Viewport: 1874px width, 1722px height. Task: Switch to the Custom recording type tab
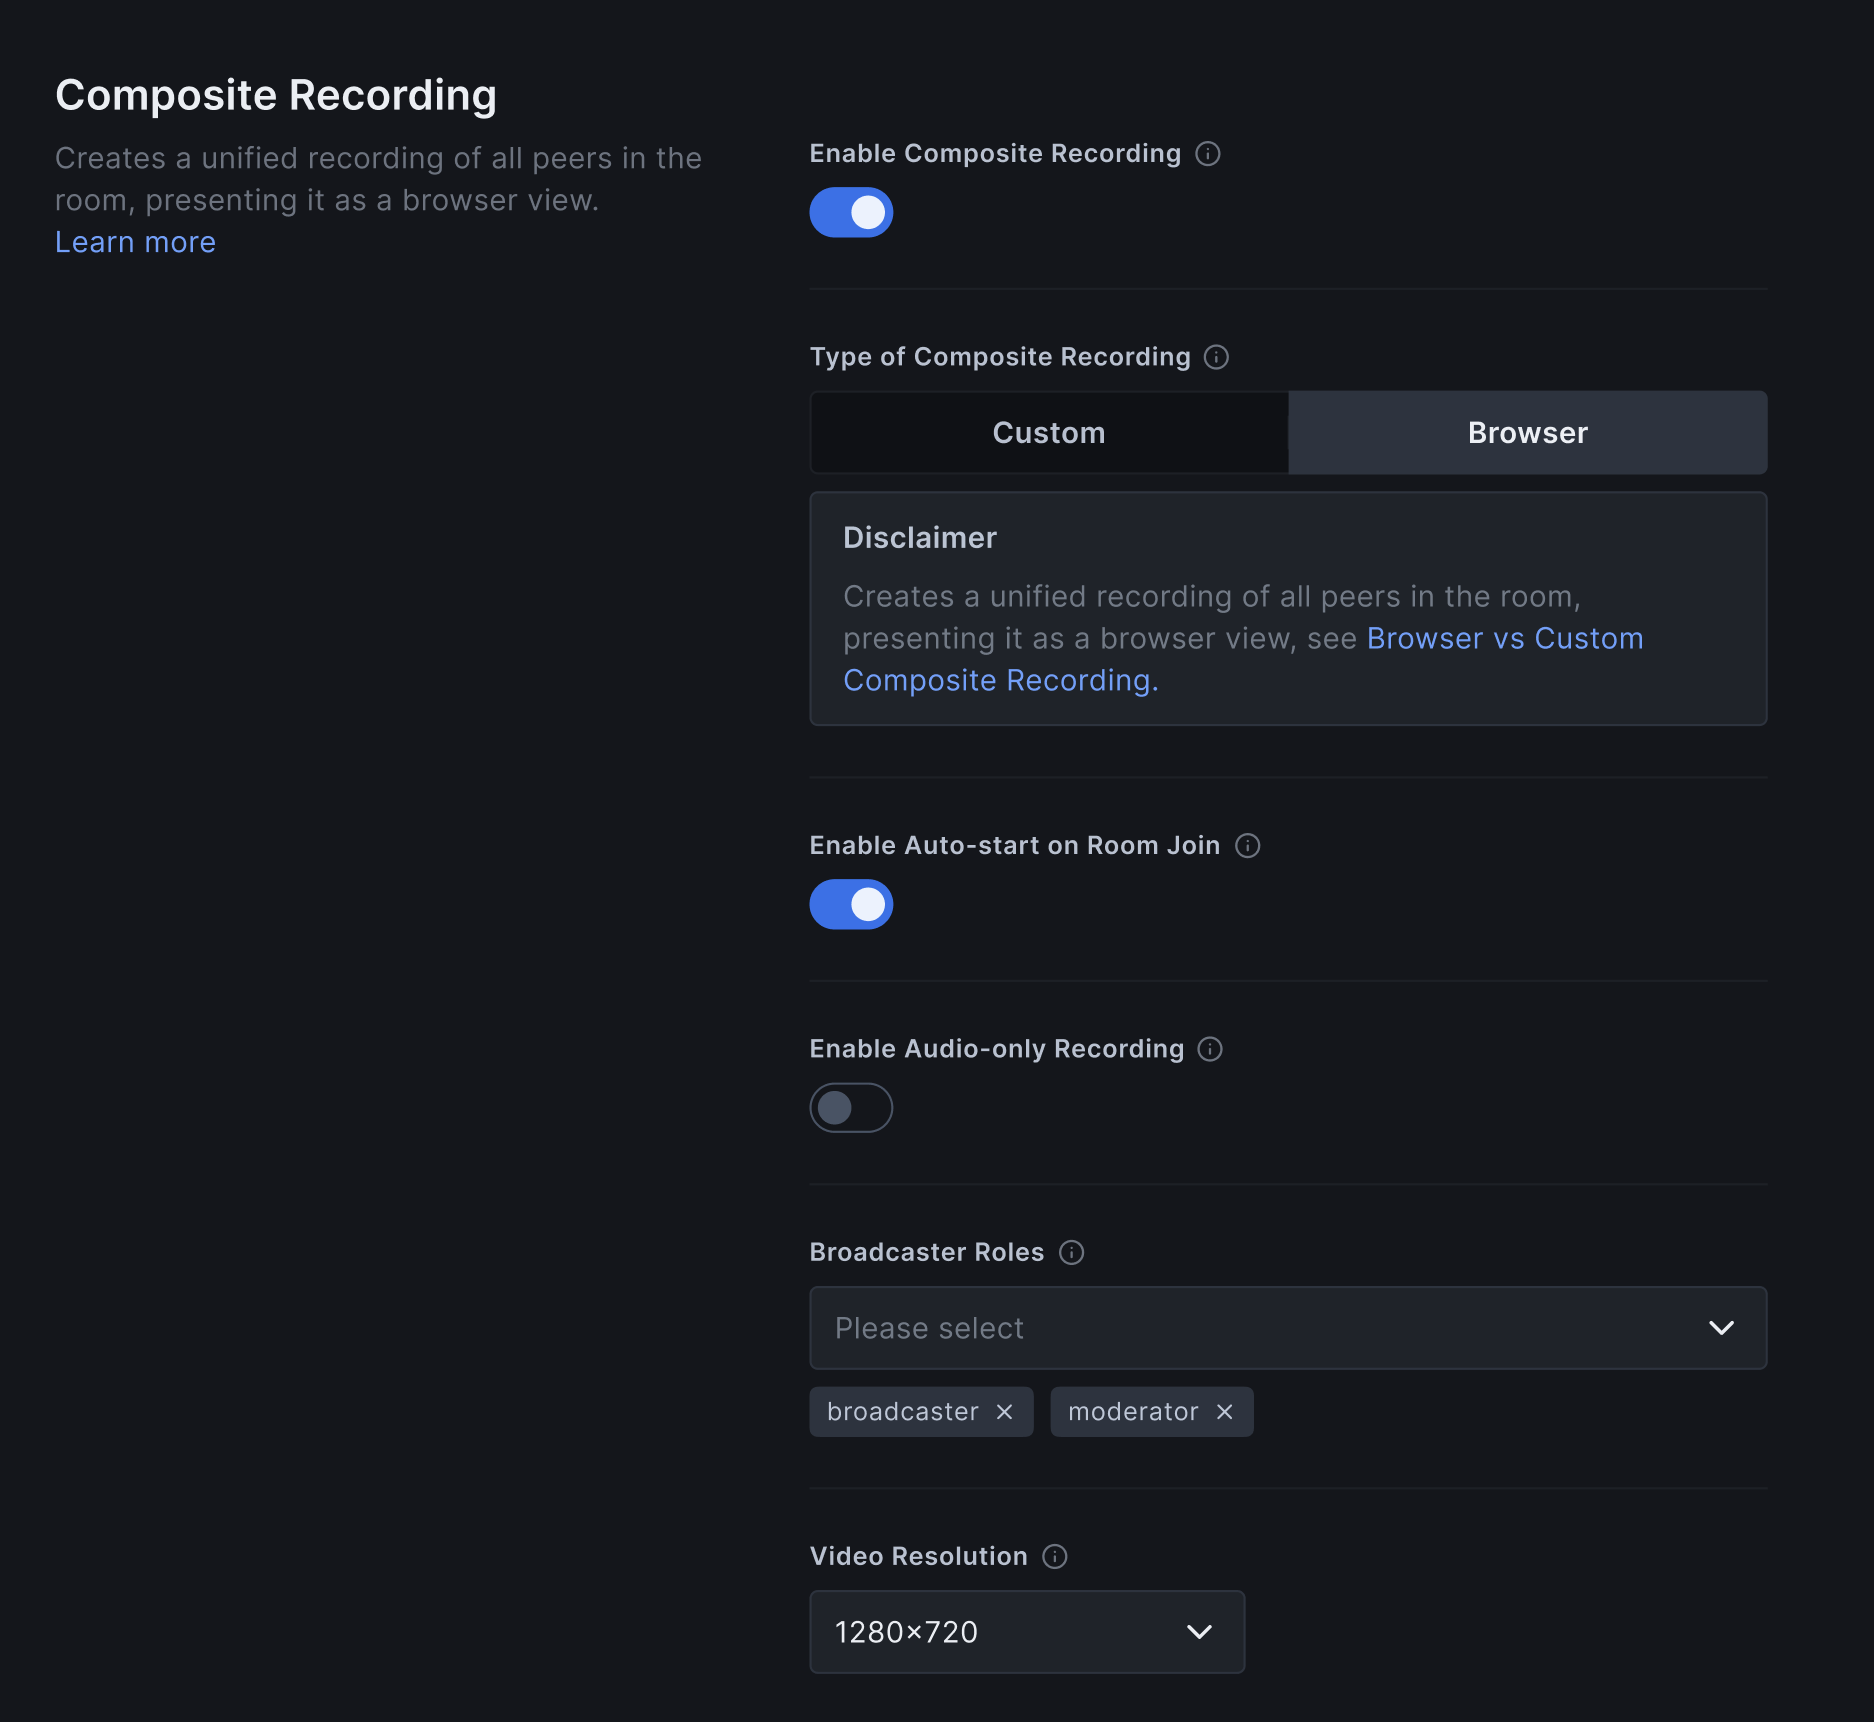pyautogui.click(x=1049, y=433)
